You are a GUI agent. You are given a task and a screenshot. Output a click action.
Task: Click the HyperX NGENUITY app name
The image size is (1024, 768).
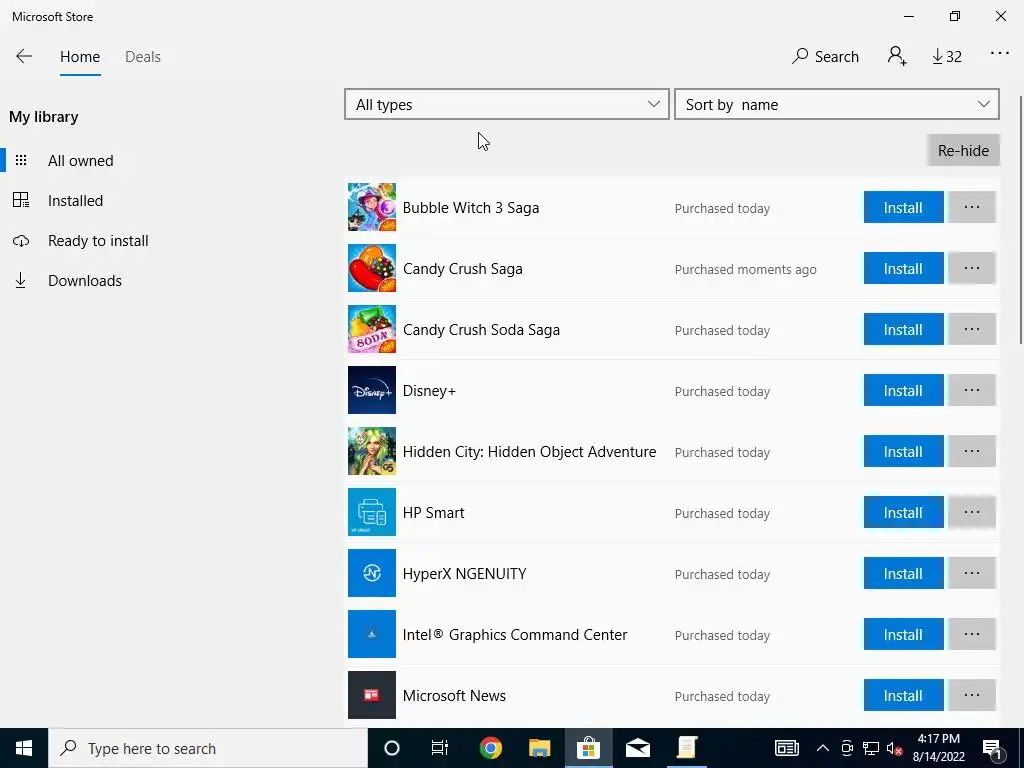coord(464,573)
